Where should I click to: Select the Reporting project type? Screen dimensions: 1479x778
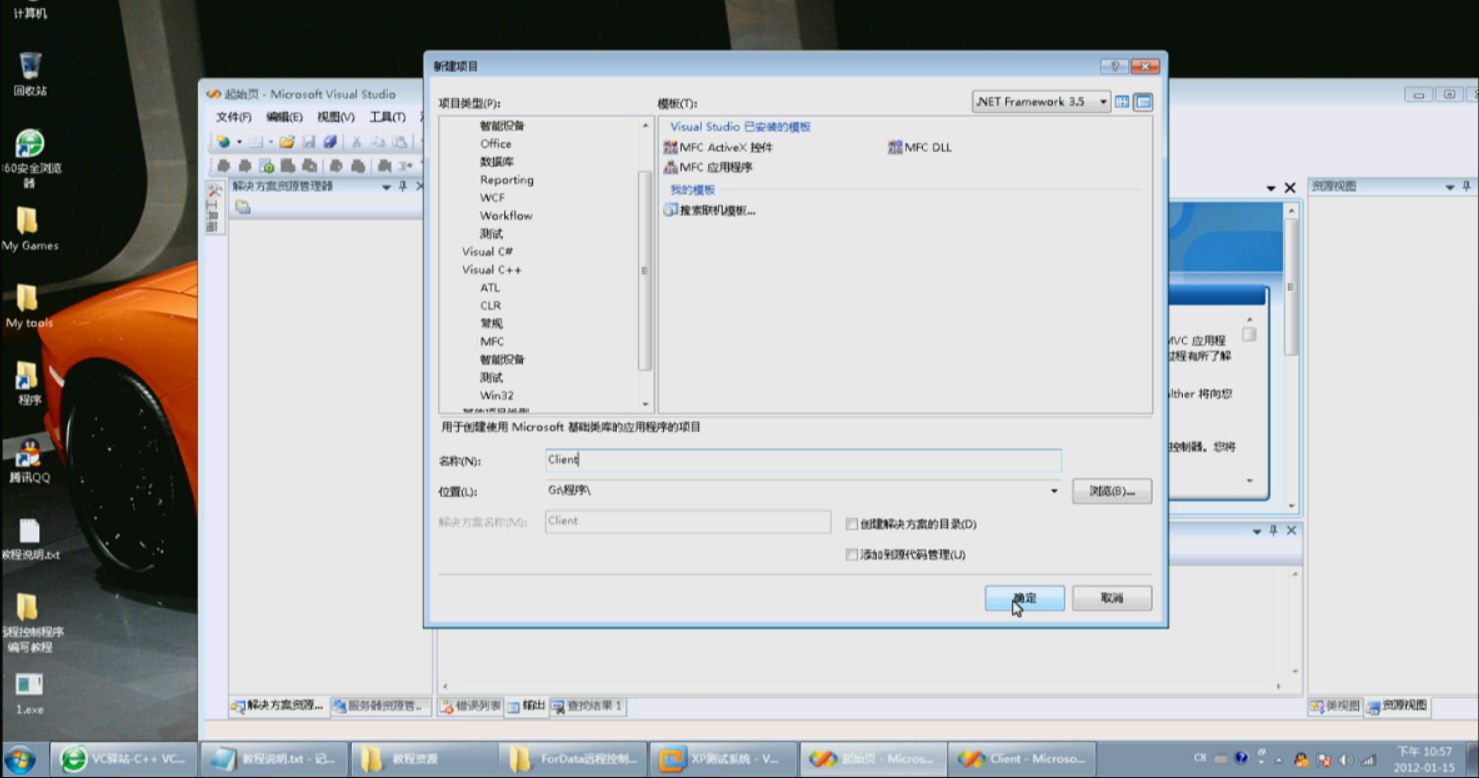click(x=507, y=180)
